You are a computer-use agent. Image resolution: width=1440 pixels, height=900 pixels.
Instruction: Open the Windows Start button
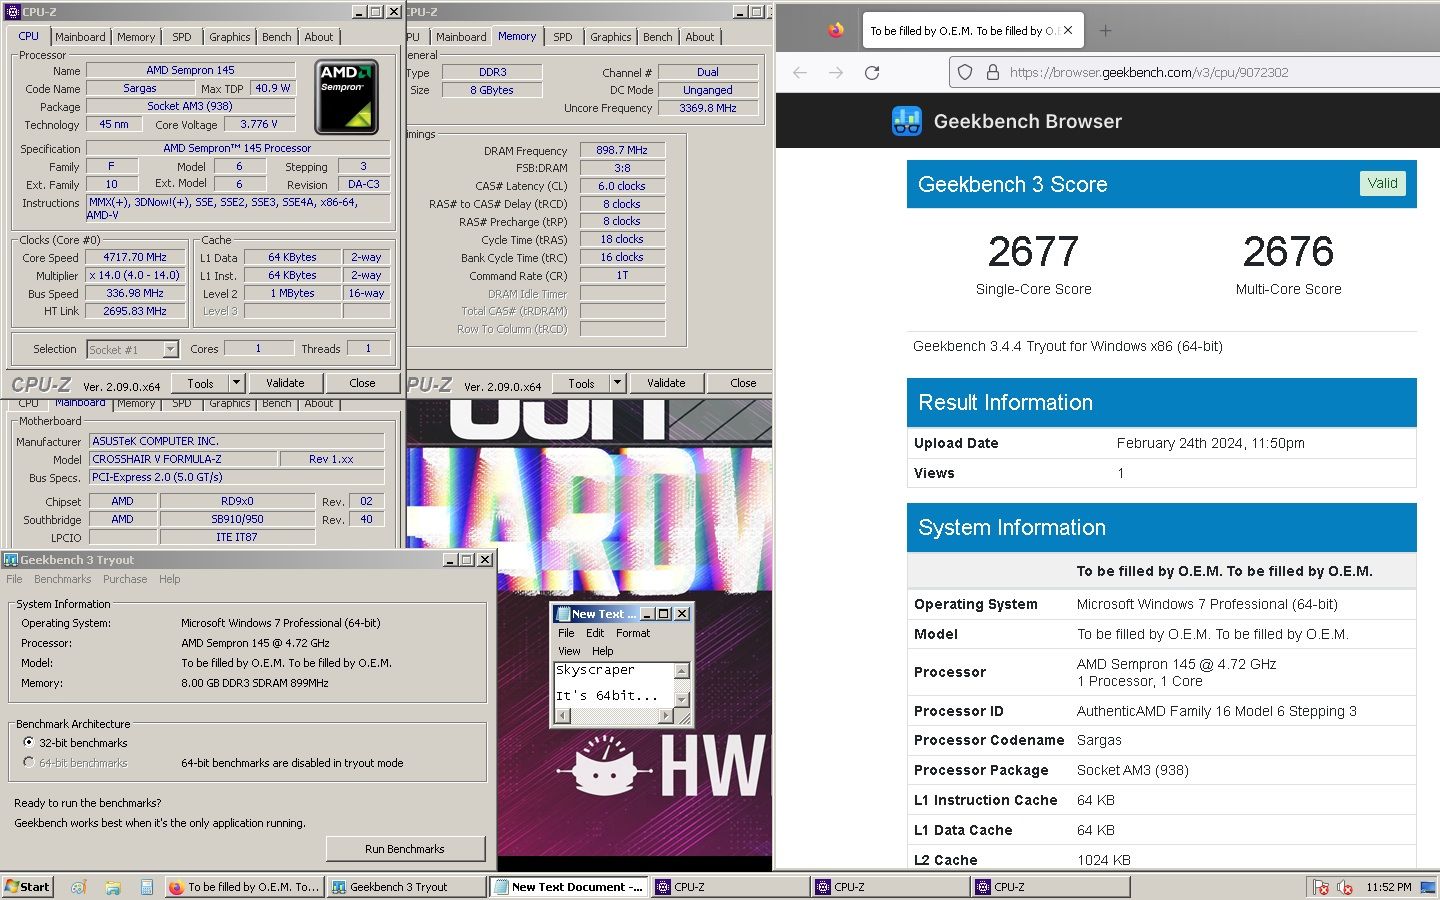27,886
